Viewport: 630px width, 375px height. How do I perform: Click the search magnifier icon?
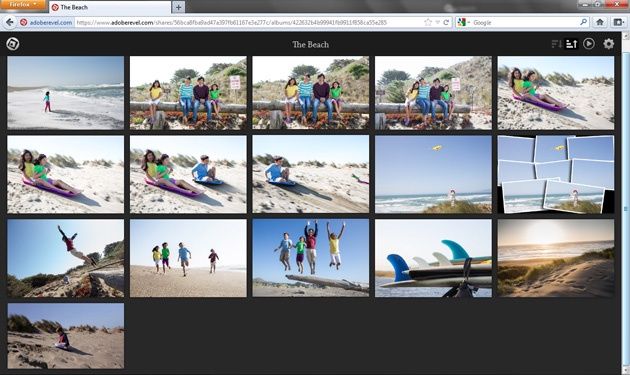pyautogui.click(x=583, y=23)
